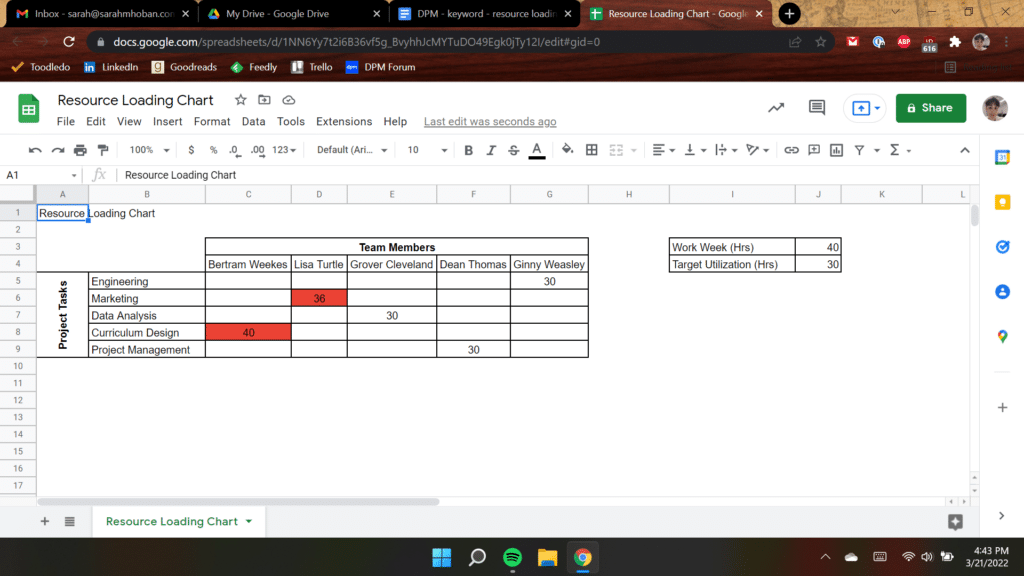The width and height of the screenshot is (1024, 576).
Task: Star the Resource Loading Chart document
Action: tap(240, 100)
